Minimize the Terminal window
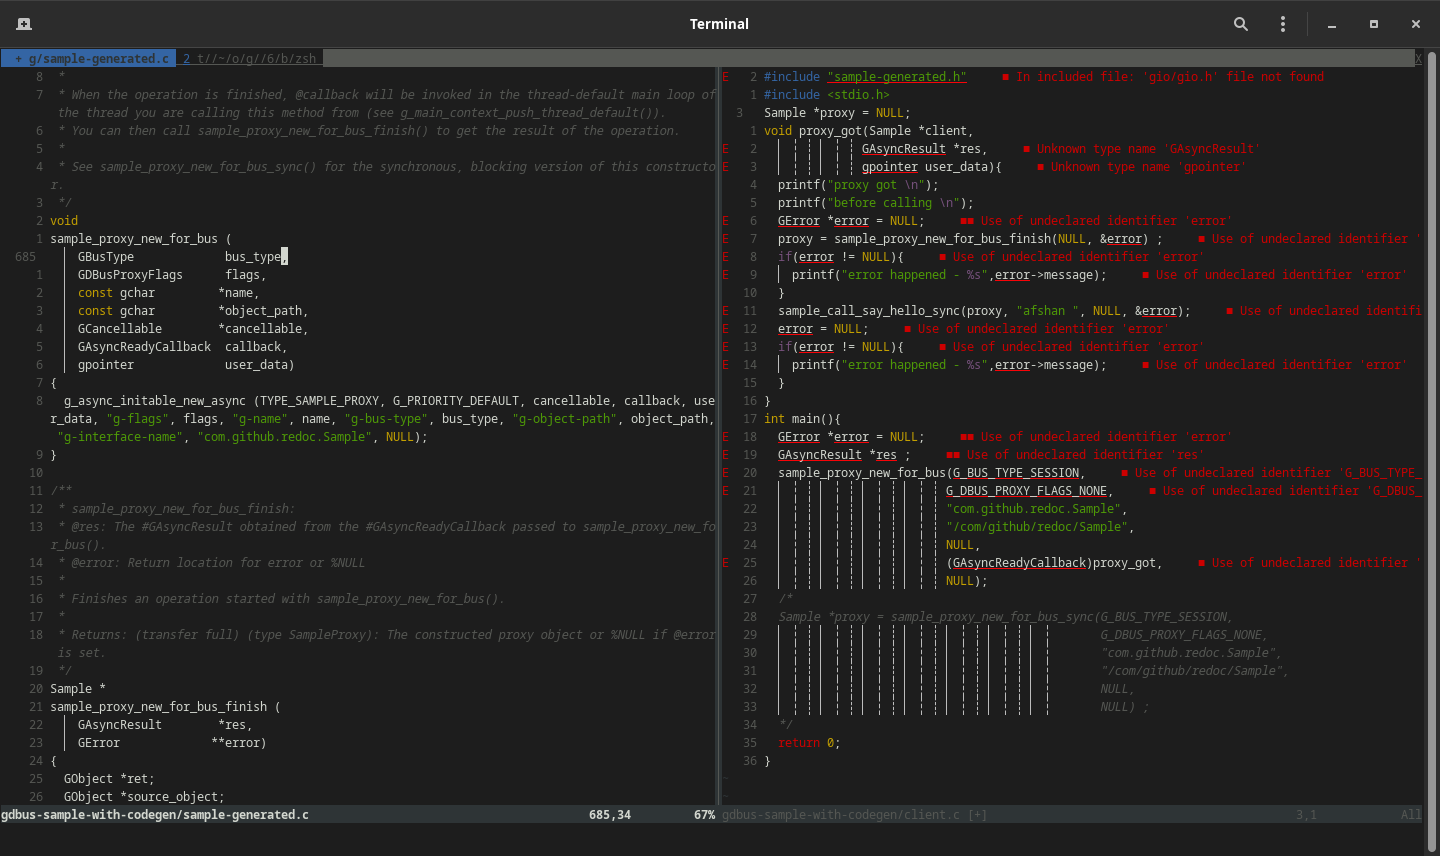Screen dimensions: 1440x856 click(1332, 24)
